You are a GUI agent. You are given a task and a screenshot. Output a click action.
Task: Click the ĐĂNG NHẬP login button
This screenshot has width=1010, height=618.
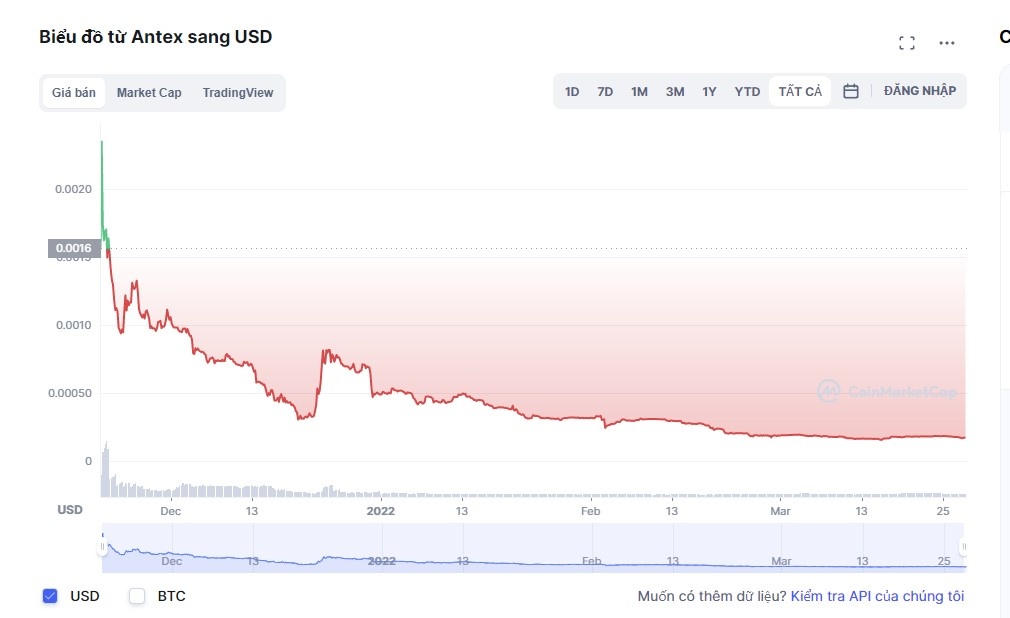(x=920, y=91)
